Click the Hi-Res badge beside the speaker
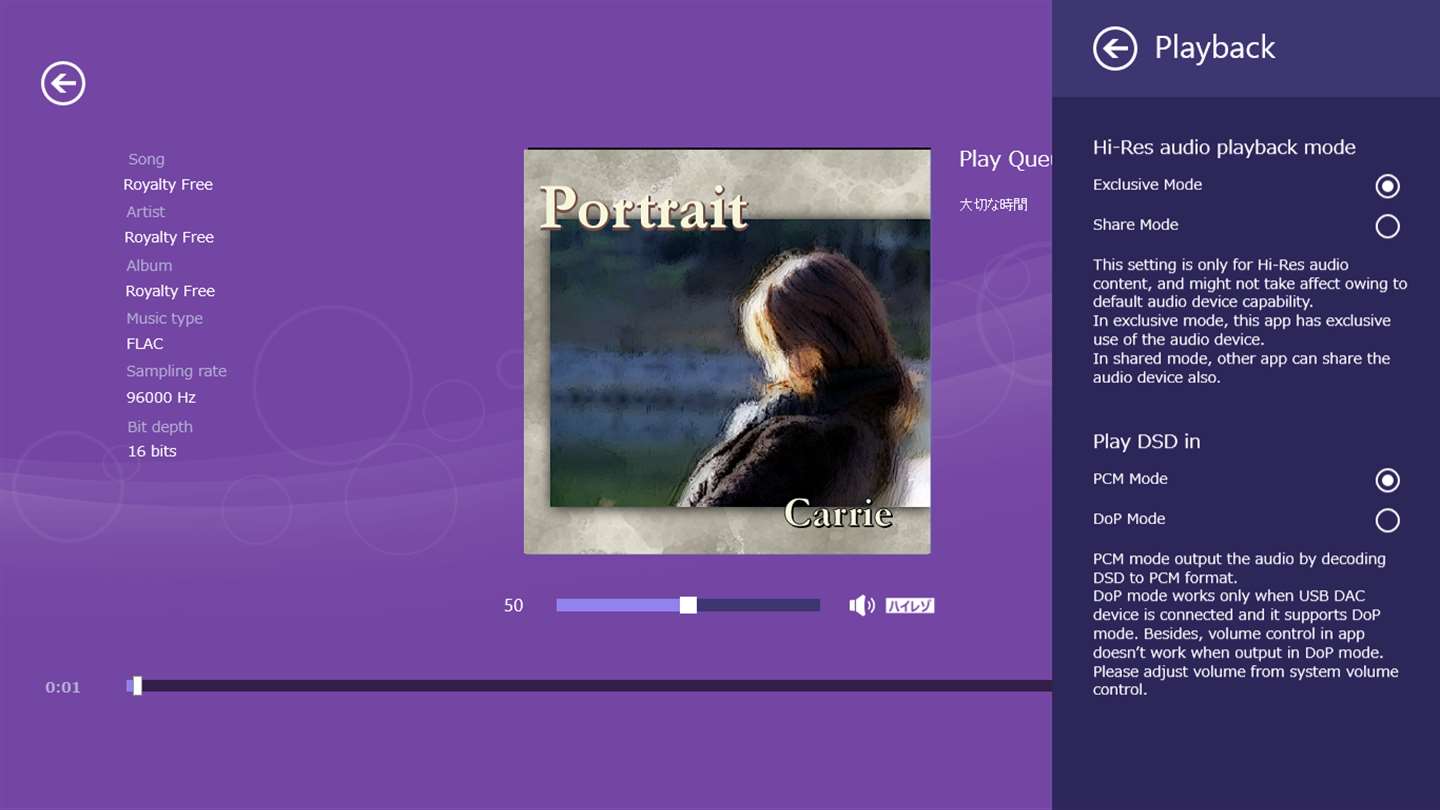Viewport: 1440px width, 810px height. [x=910, y=605]
